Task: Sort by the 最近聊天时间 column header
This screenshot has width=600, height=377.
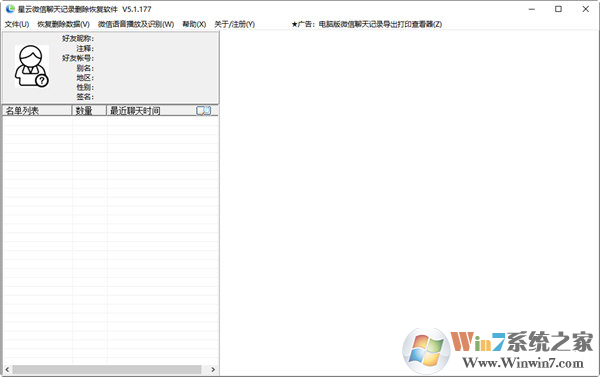Action: 151,111
